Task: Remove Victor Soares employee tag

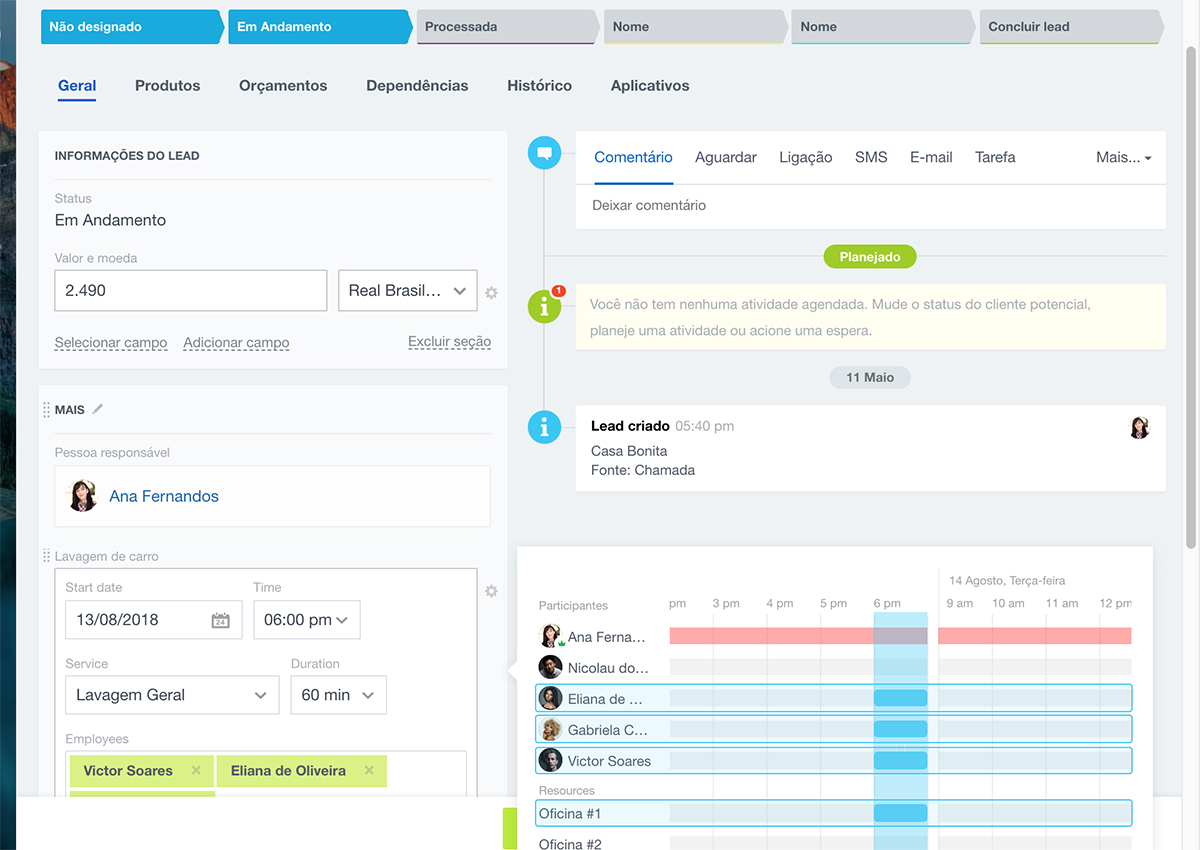Action: click(x=196, y=771)
